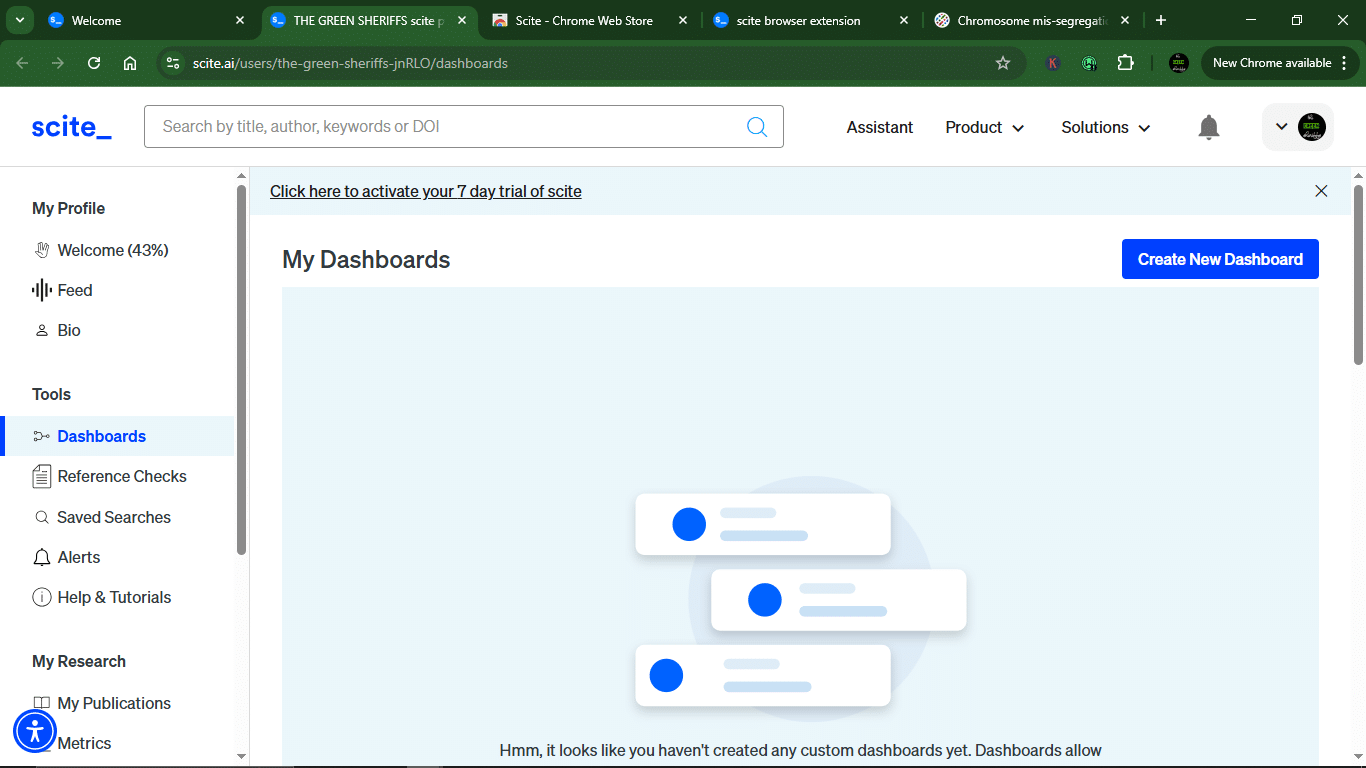Click the Chrome home button
The image size is (1366, 768).
pos(130,63)
